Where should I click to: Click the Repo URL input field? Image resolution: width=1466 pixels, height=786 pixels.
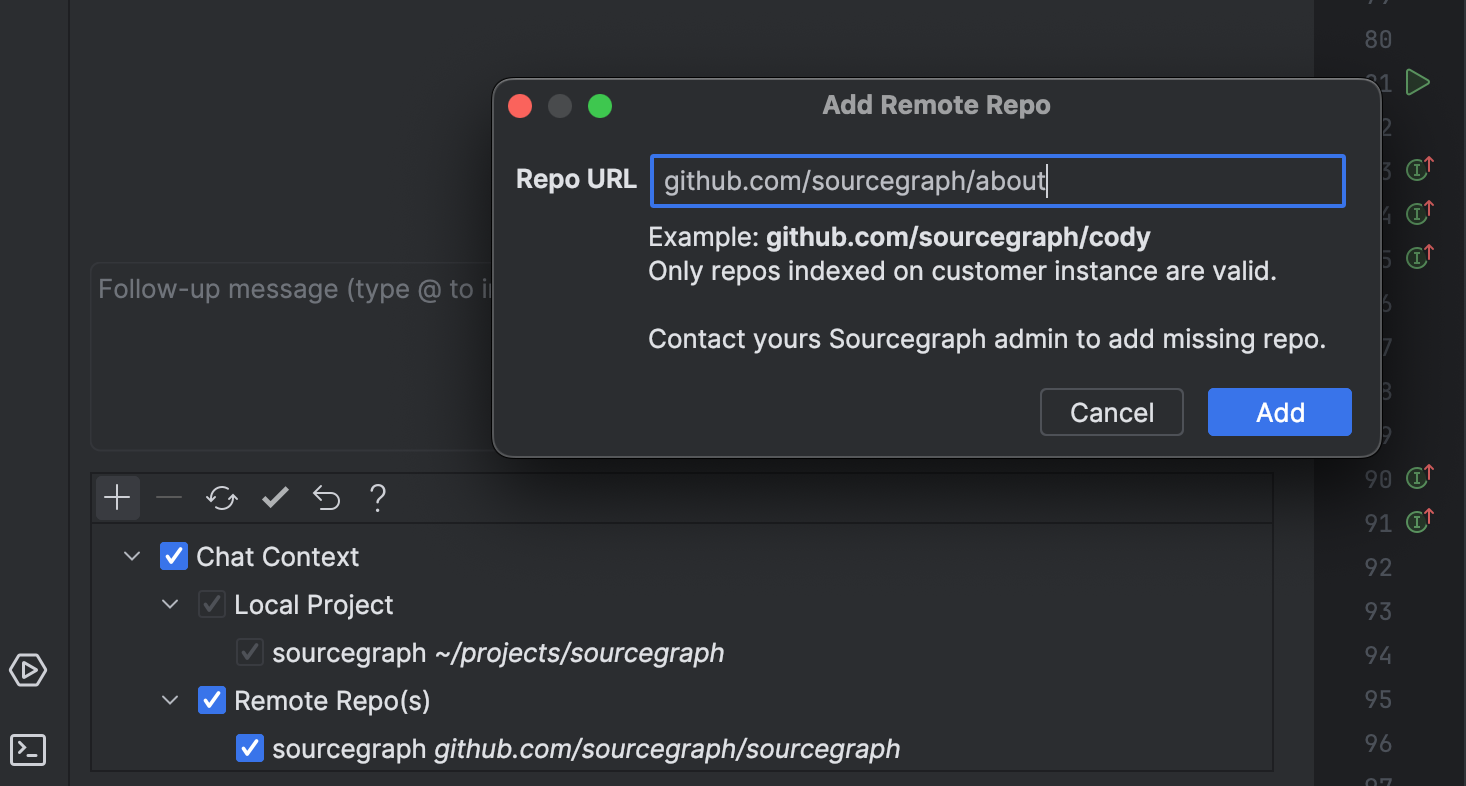(x=998, y=181)
